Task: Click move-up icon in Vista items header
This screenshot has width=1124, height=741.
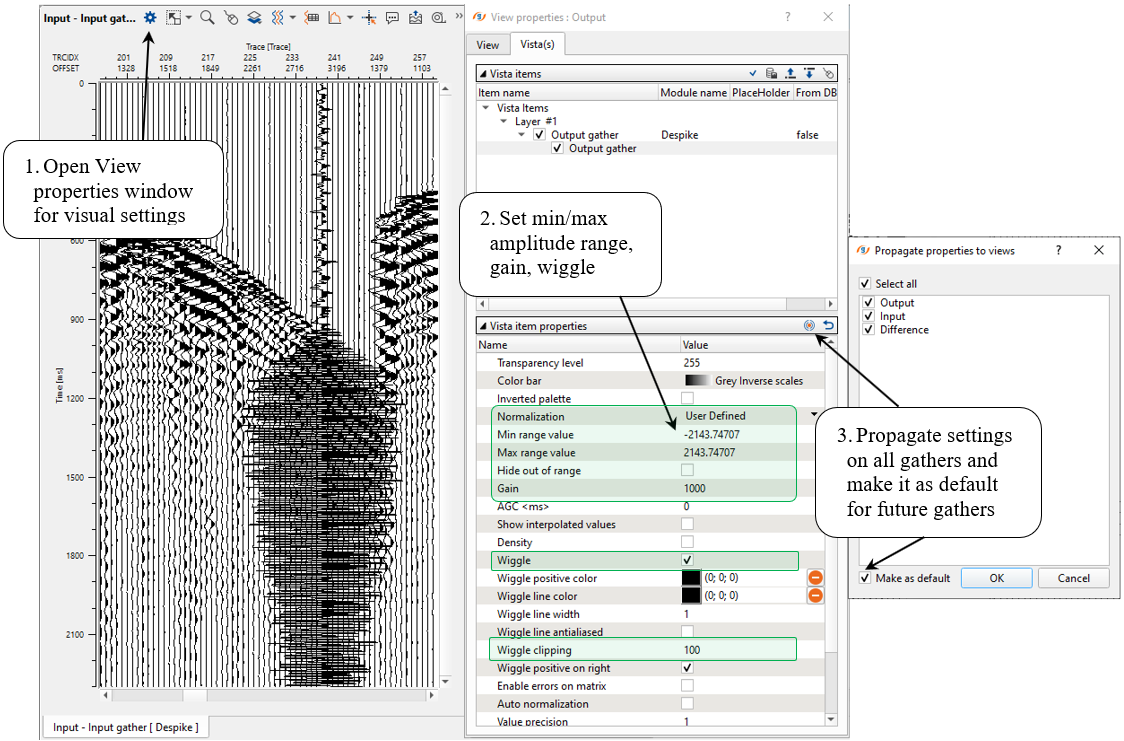Action: coord(790,73)
